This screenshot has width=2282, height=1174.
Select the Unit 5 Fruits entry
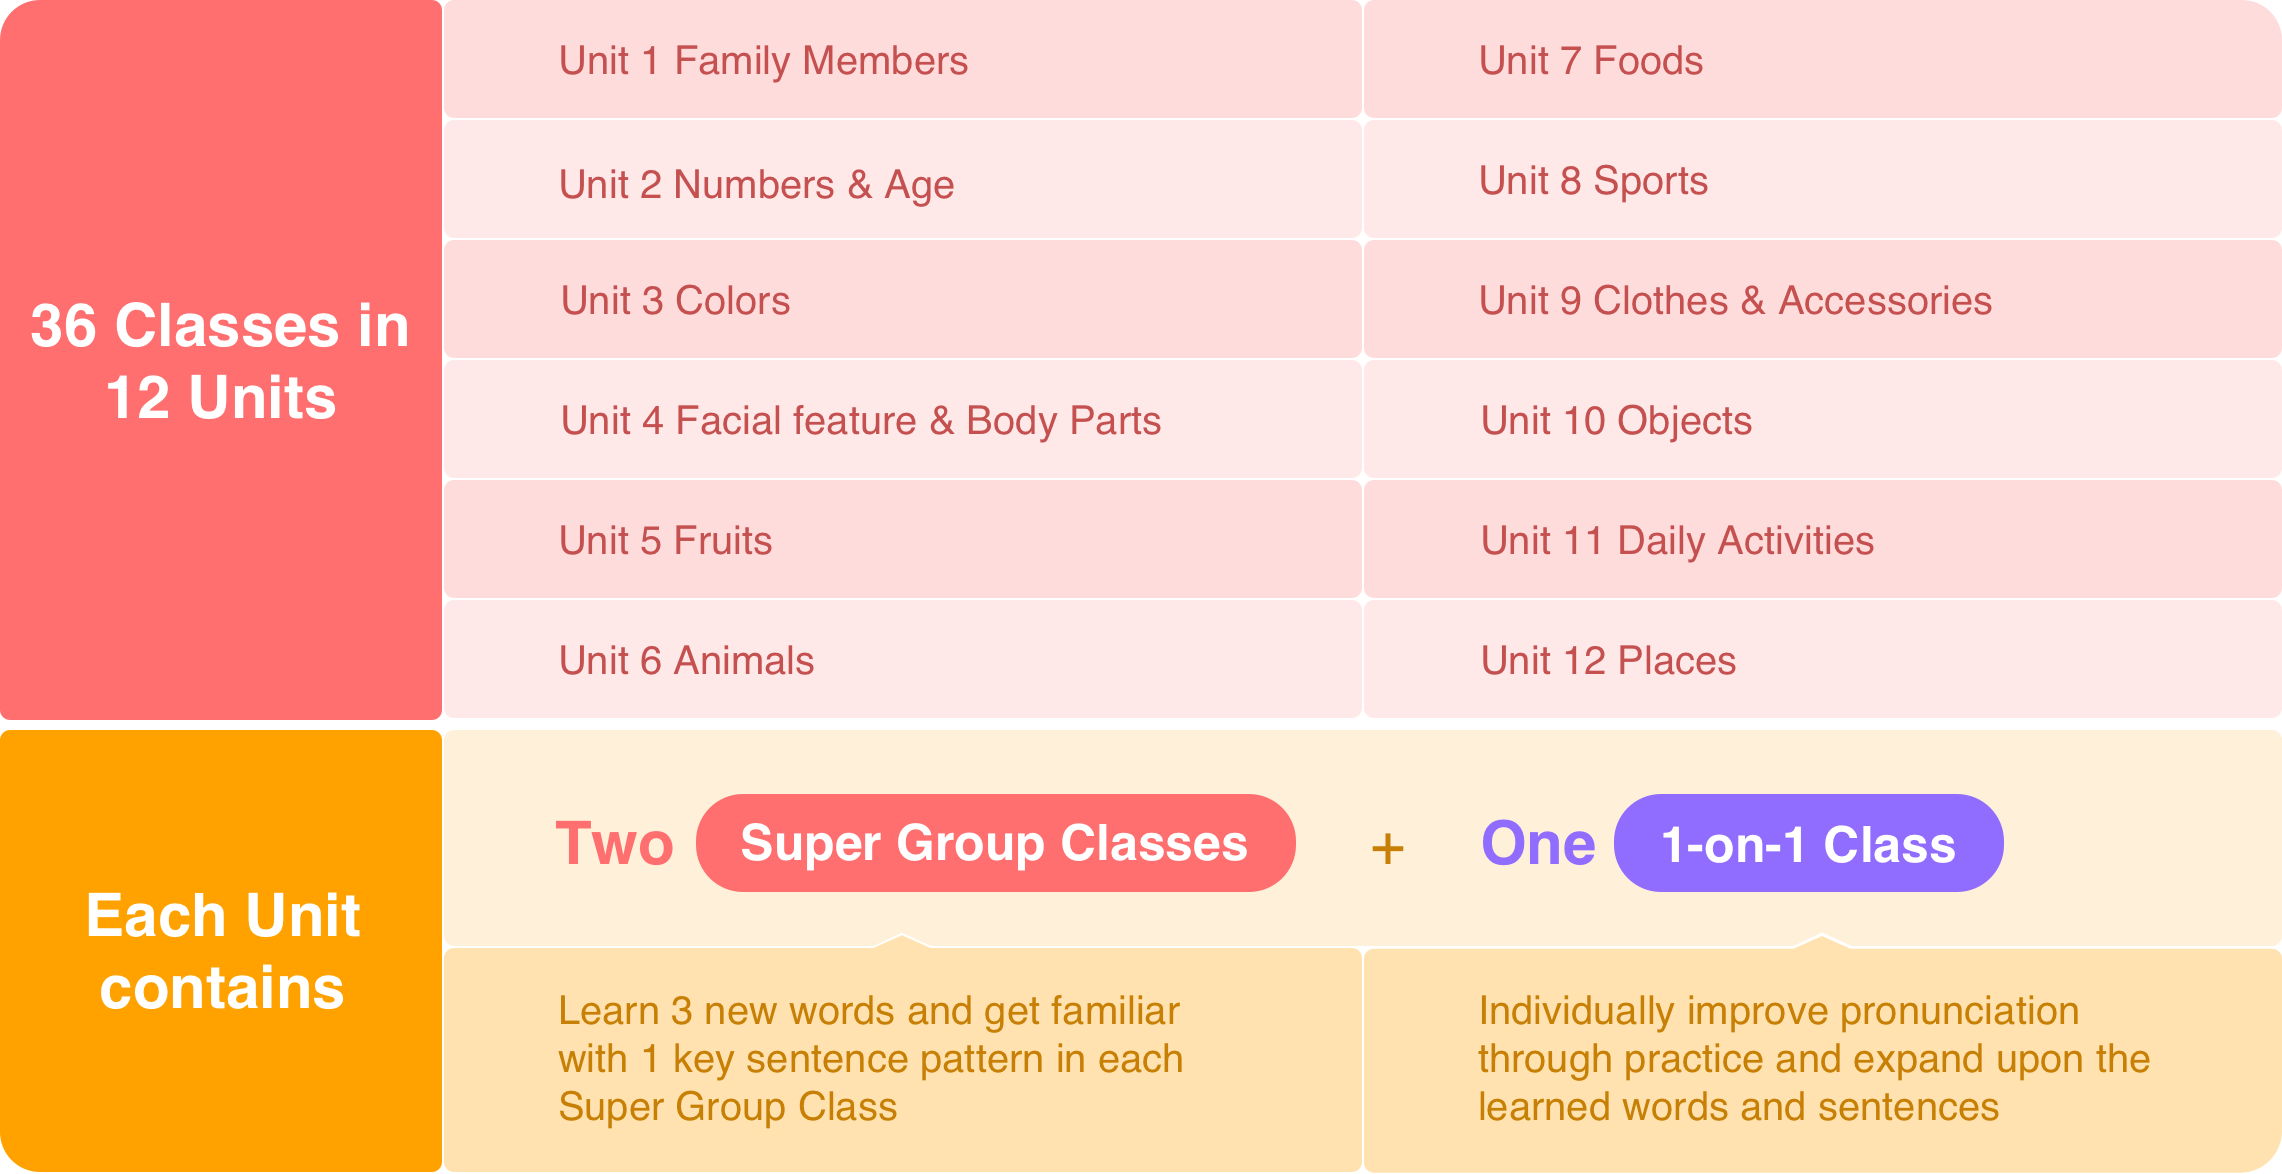(665, 541)
